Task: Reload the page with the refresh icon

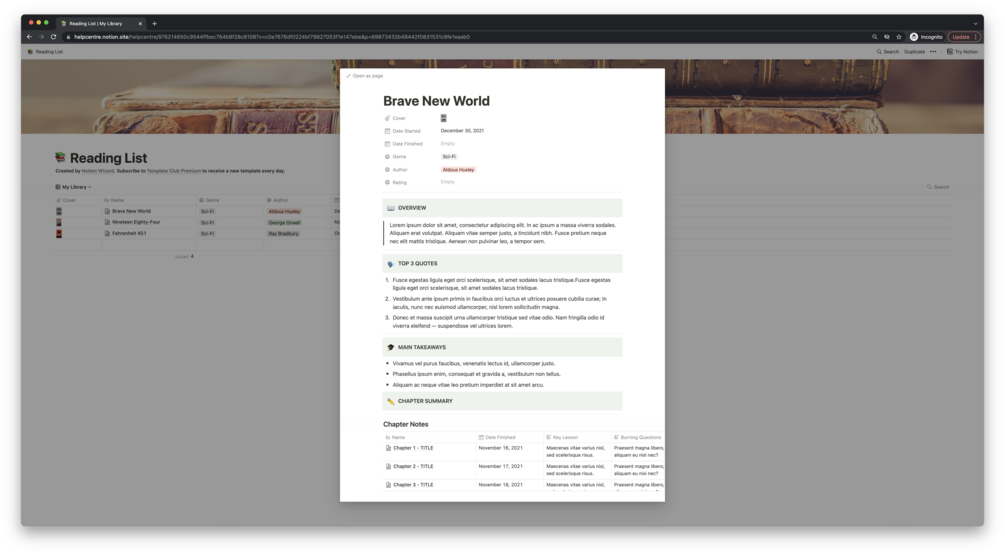Action: 53,37
